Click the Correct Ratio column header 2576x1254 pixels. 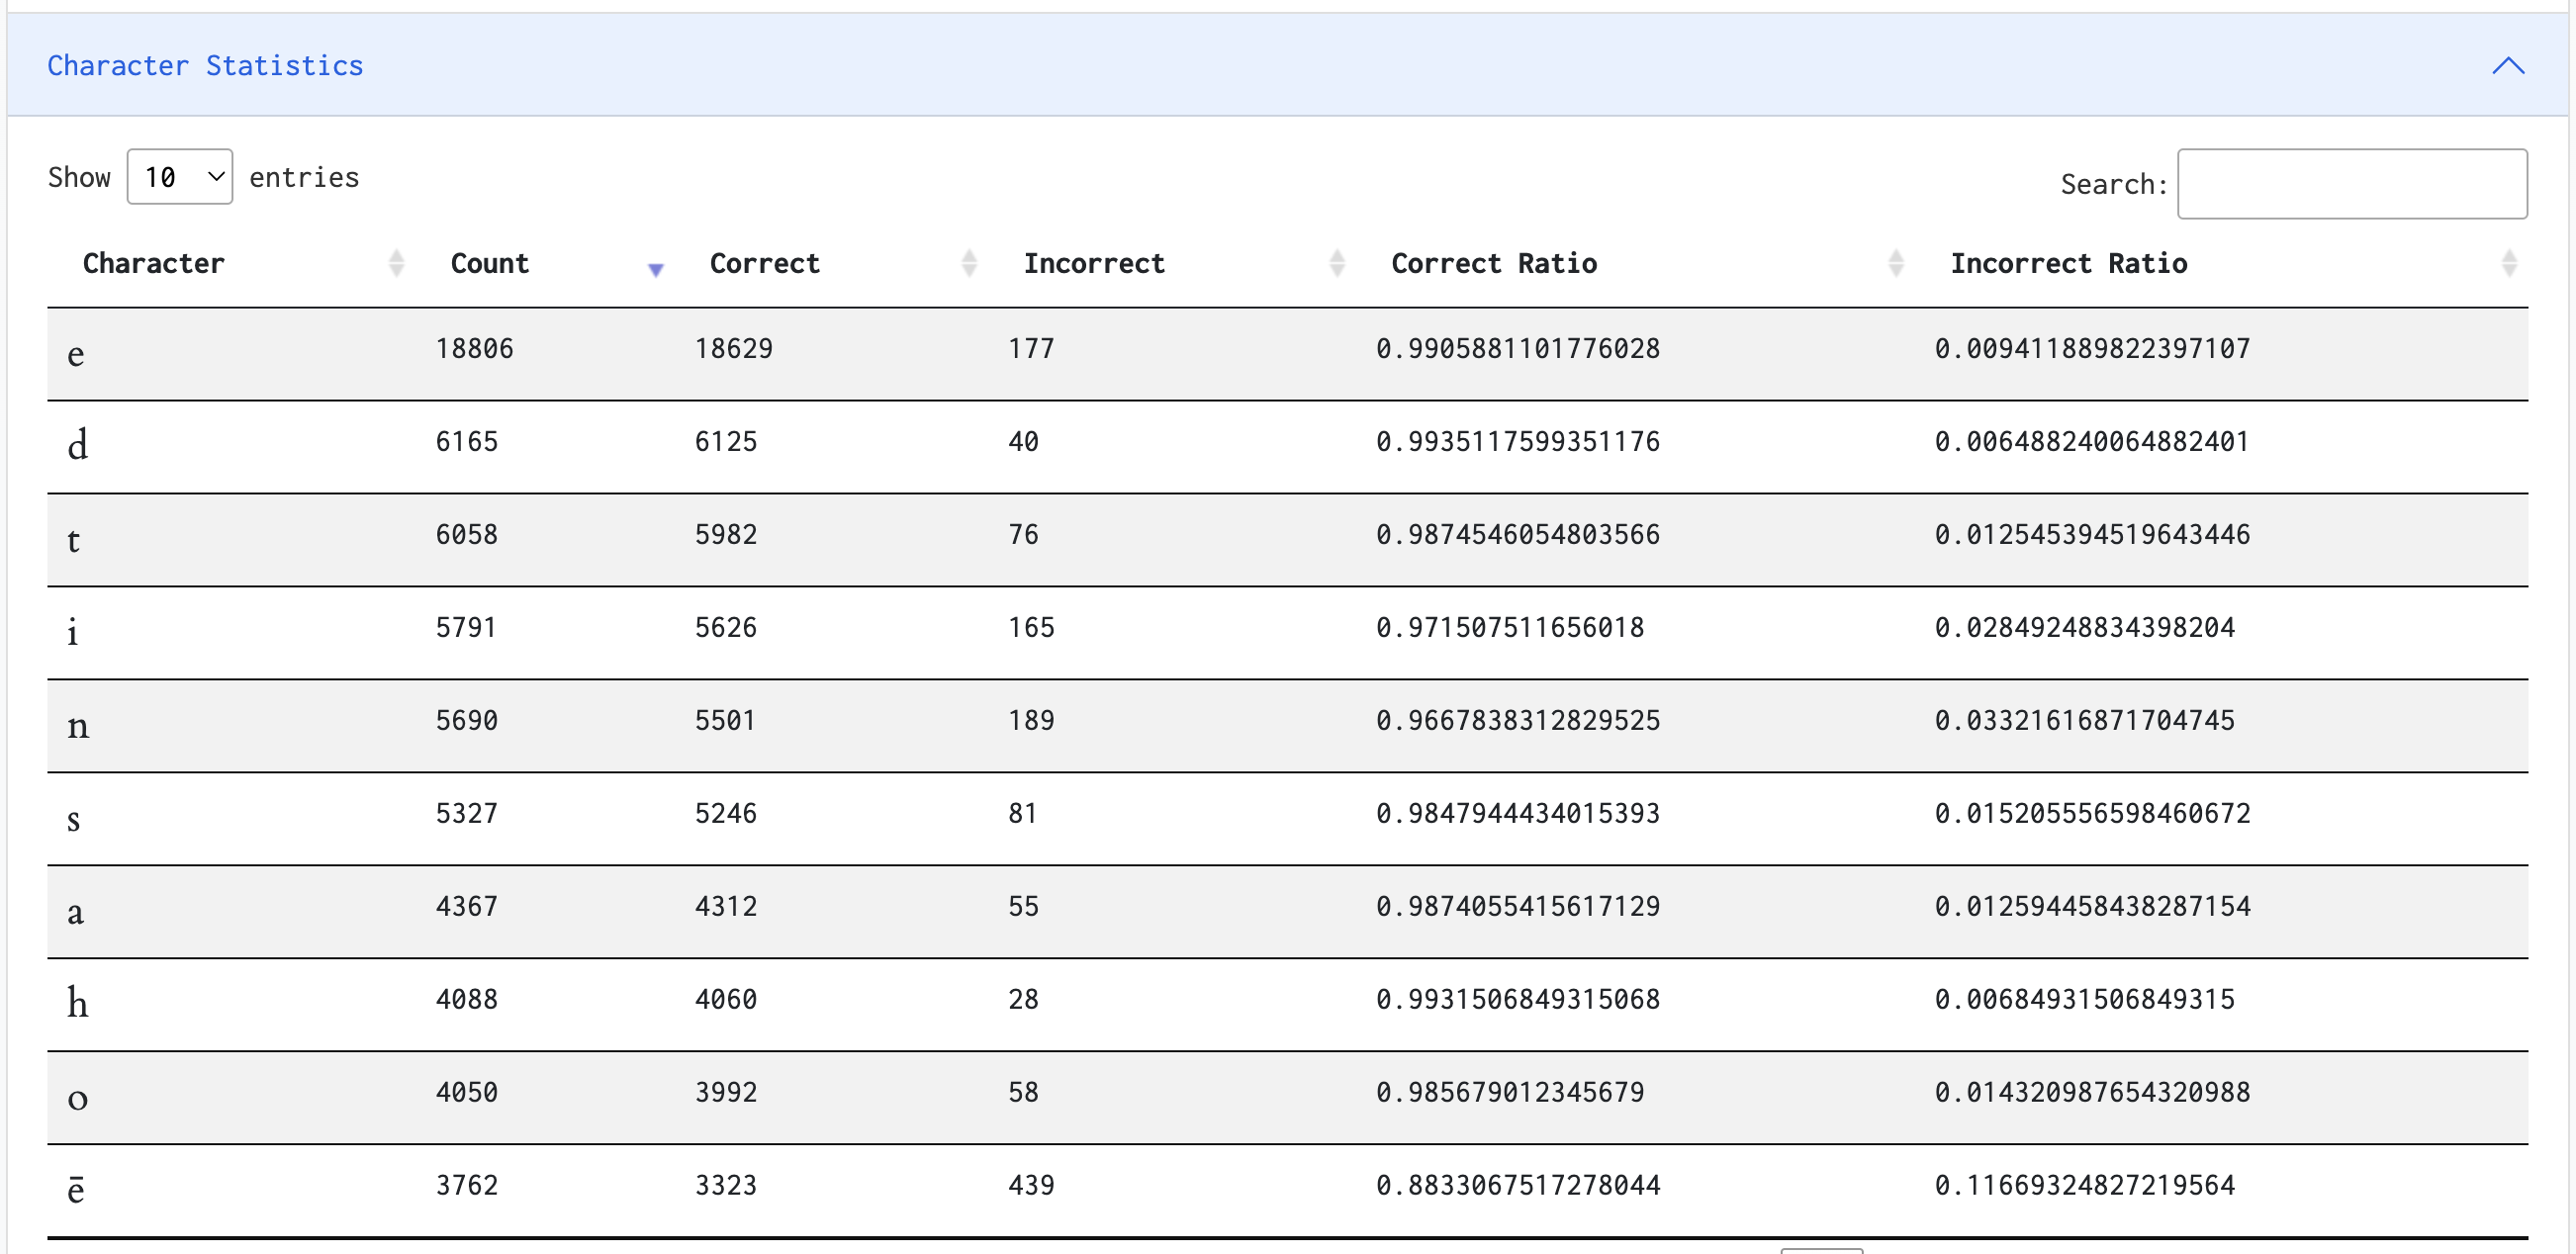[1493, 263]
